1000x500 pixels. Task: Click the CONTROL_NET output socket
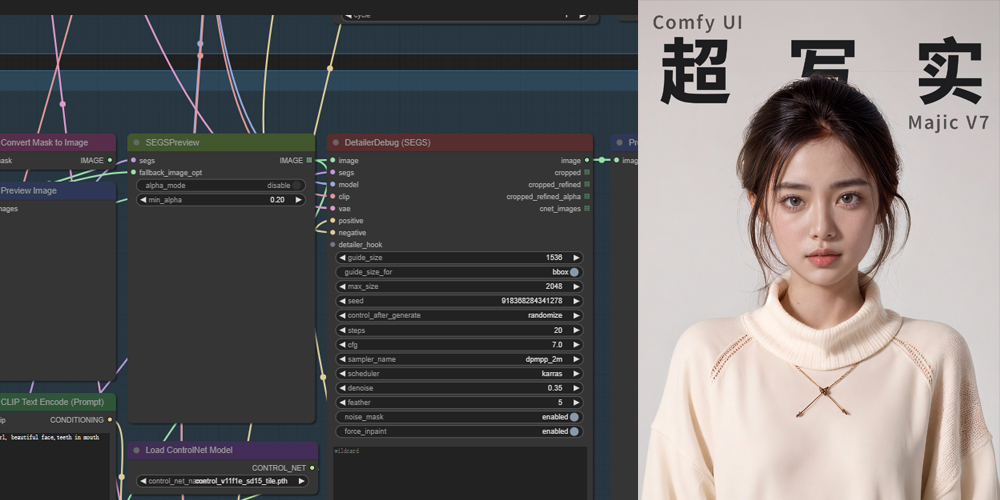coord(312,468)
